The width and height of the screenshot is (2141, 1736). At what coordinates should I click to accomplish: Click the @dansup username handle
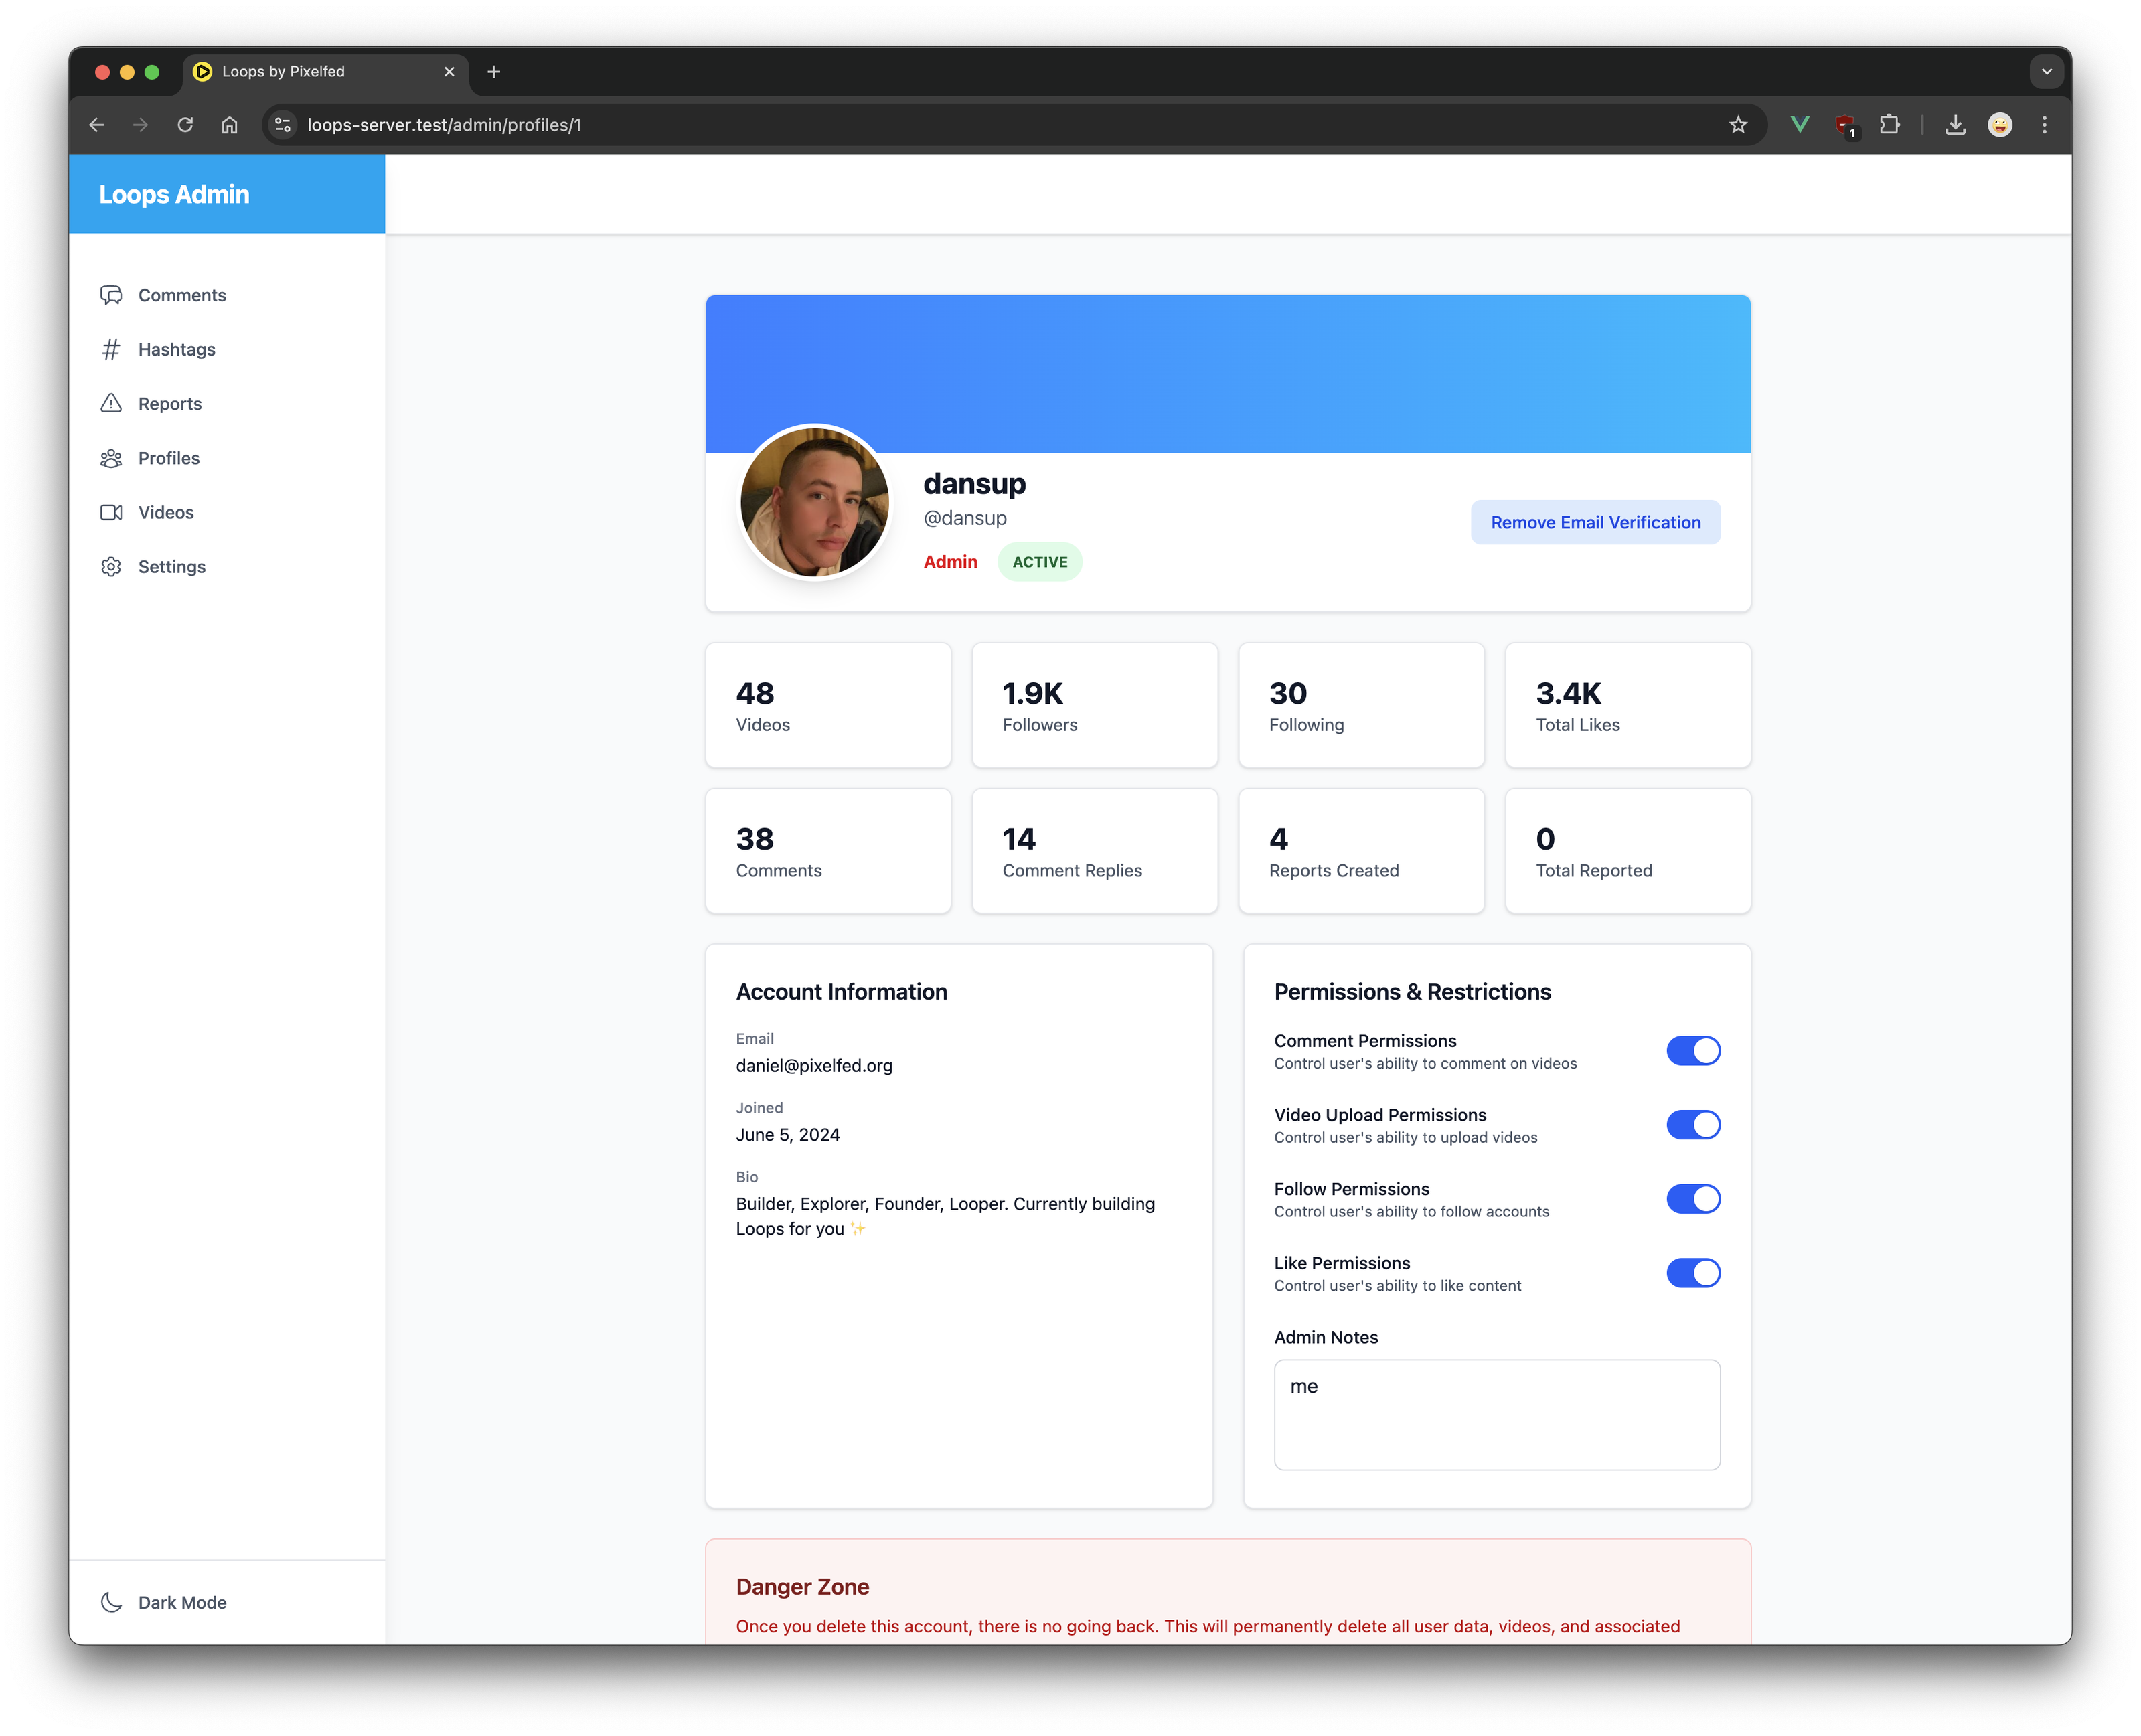click(965, 518)
